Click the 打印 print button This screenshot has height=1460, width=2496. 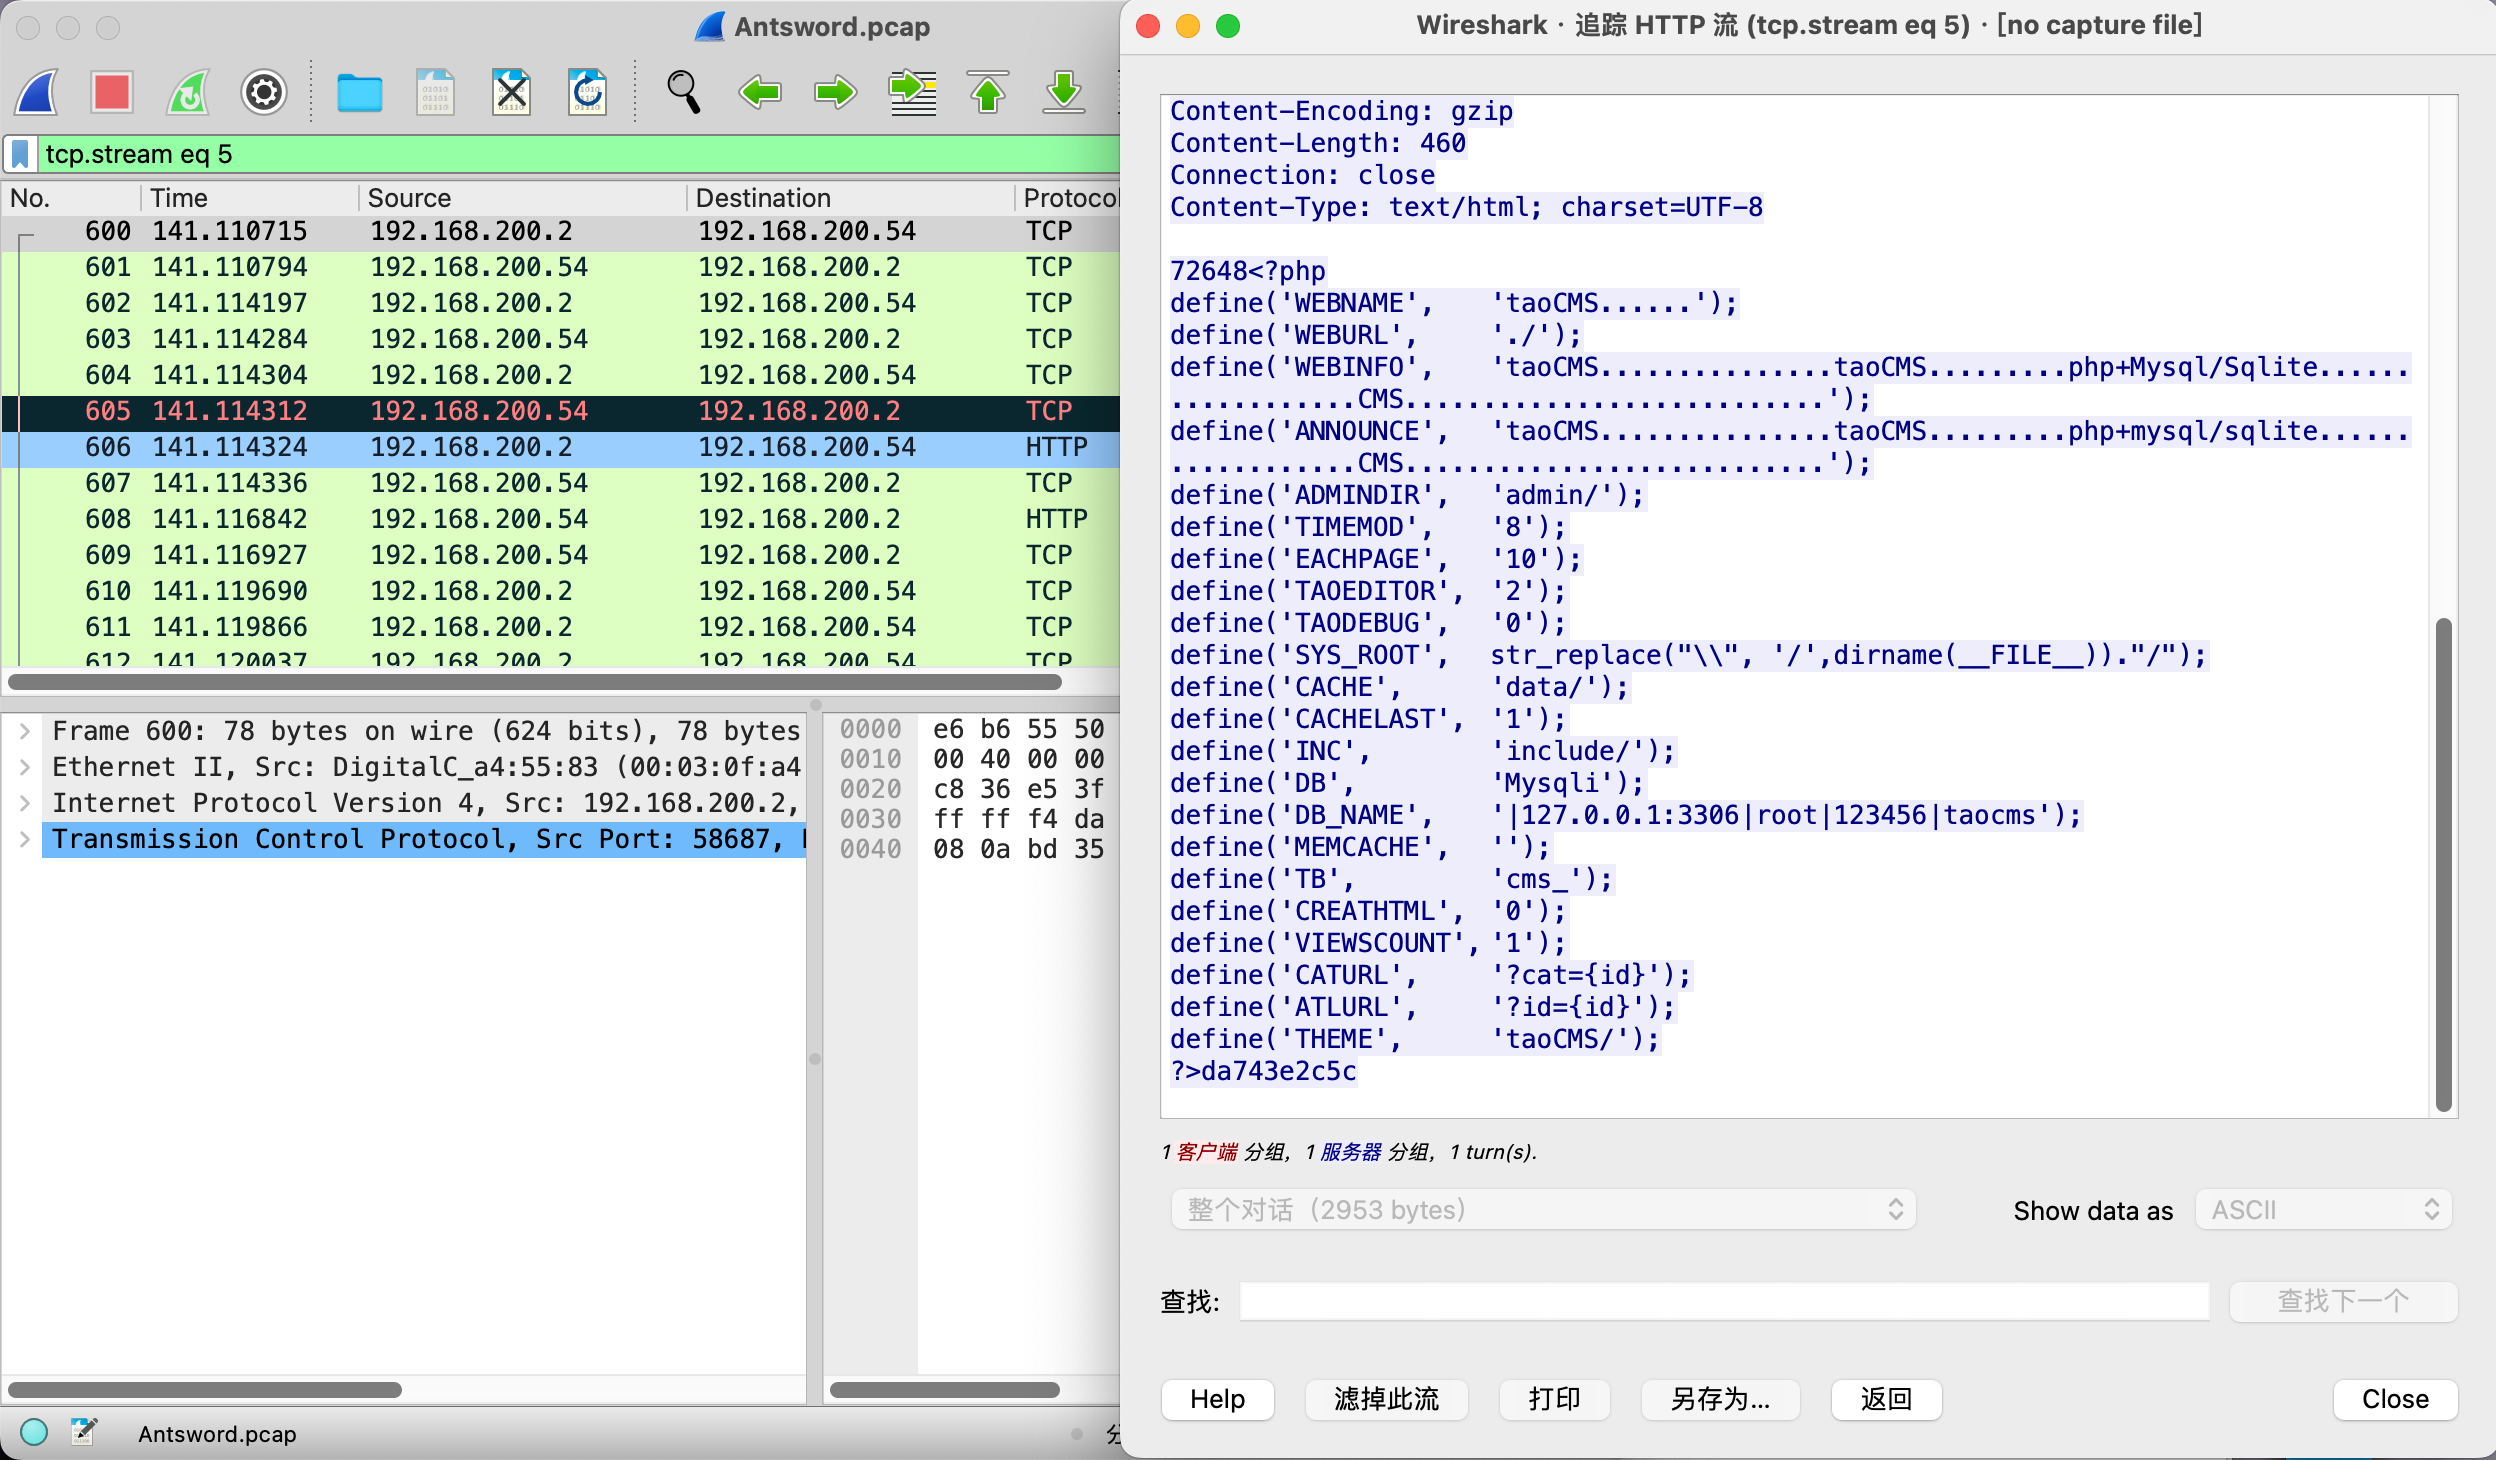coord(1554,1399)
